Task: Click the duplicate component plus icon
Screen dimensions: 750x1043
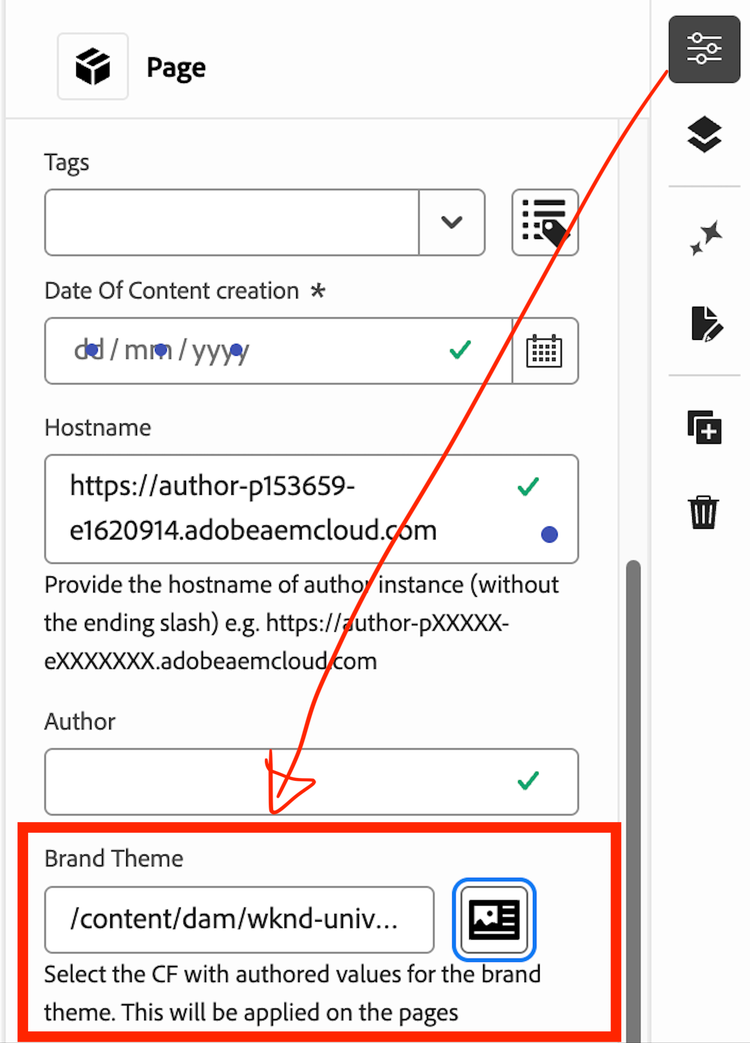Action: (x=704, y=427)
